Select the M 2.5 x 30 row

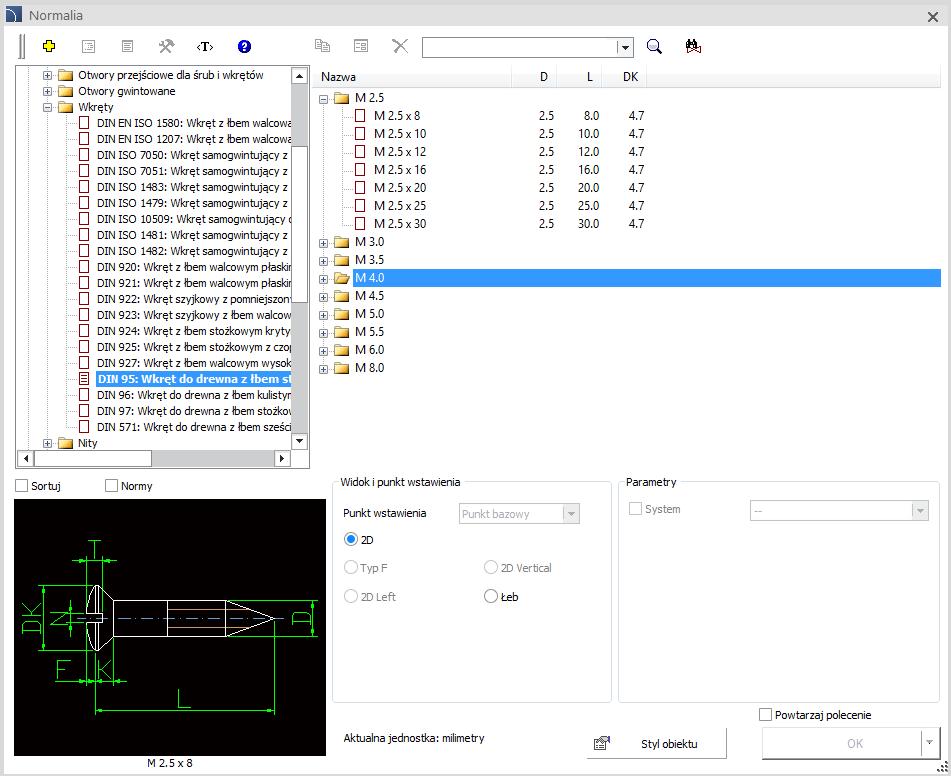[x=500, y=224]
